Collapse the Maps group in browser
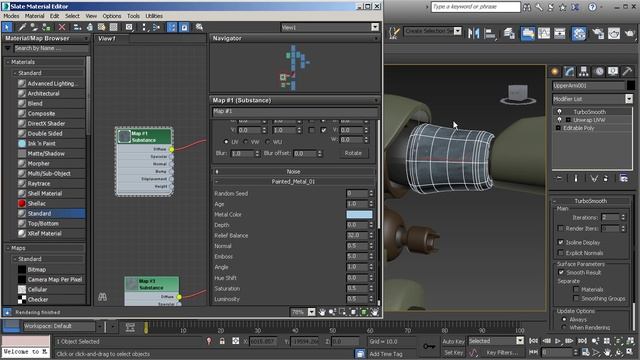640x360 pixels. 8,248
